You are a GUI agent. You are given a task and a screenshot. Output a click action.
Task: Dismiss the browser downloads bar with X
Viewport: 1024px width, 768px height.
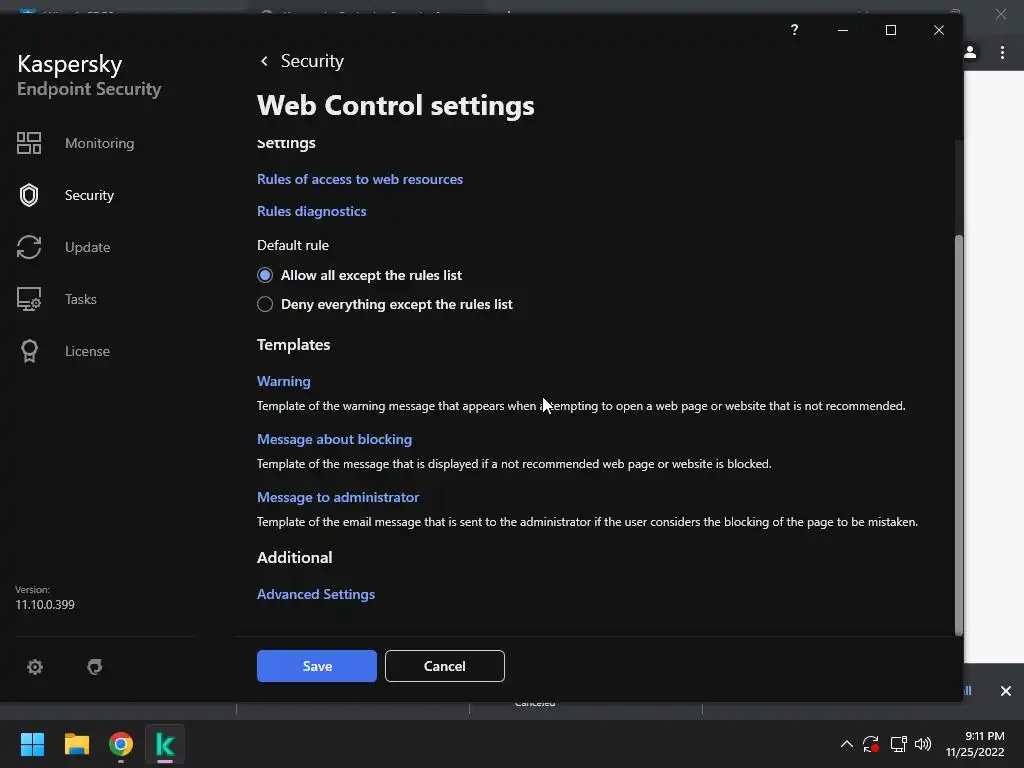tap(1006, 691)
